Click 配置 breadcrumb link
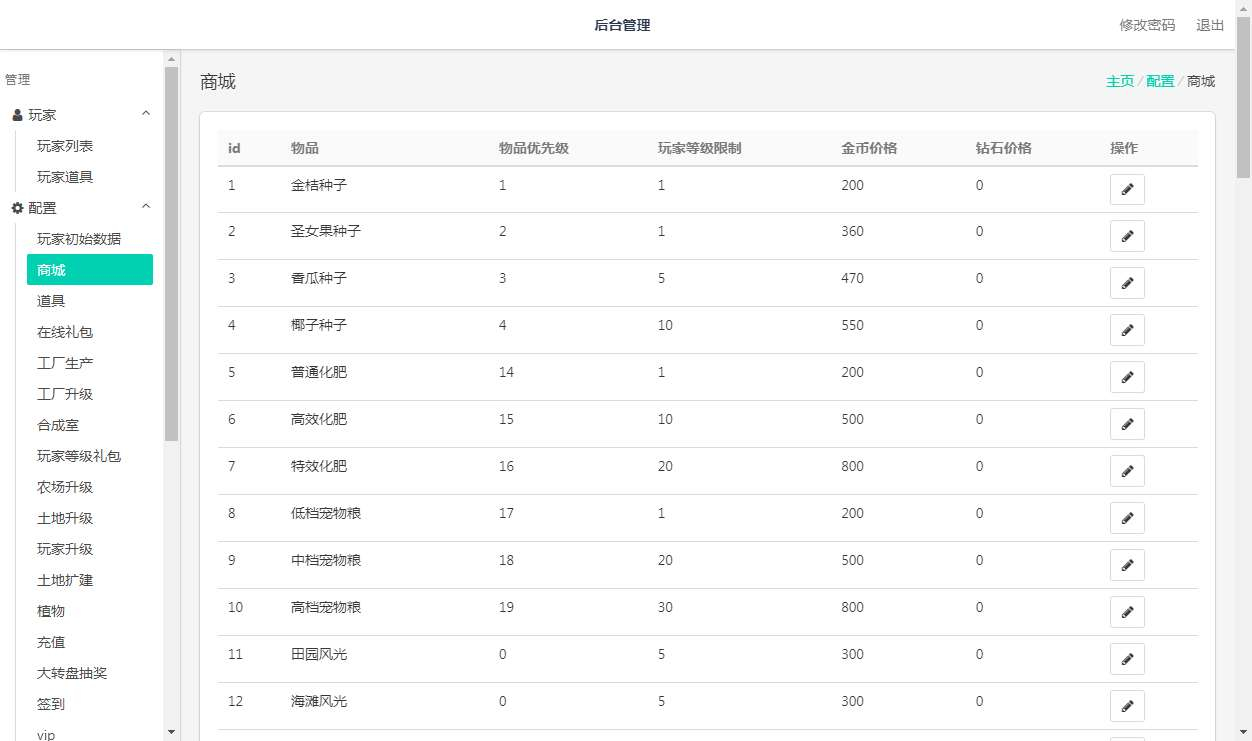This screenshot has height=741, width=1252. [x=1160, y=81]
